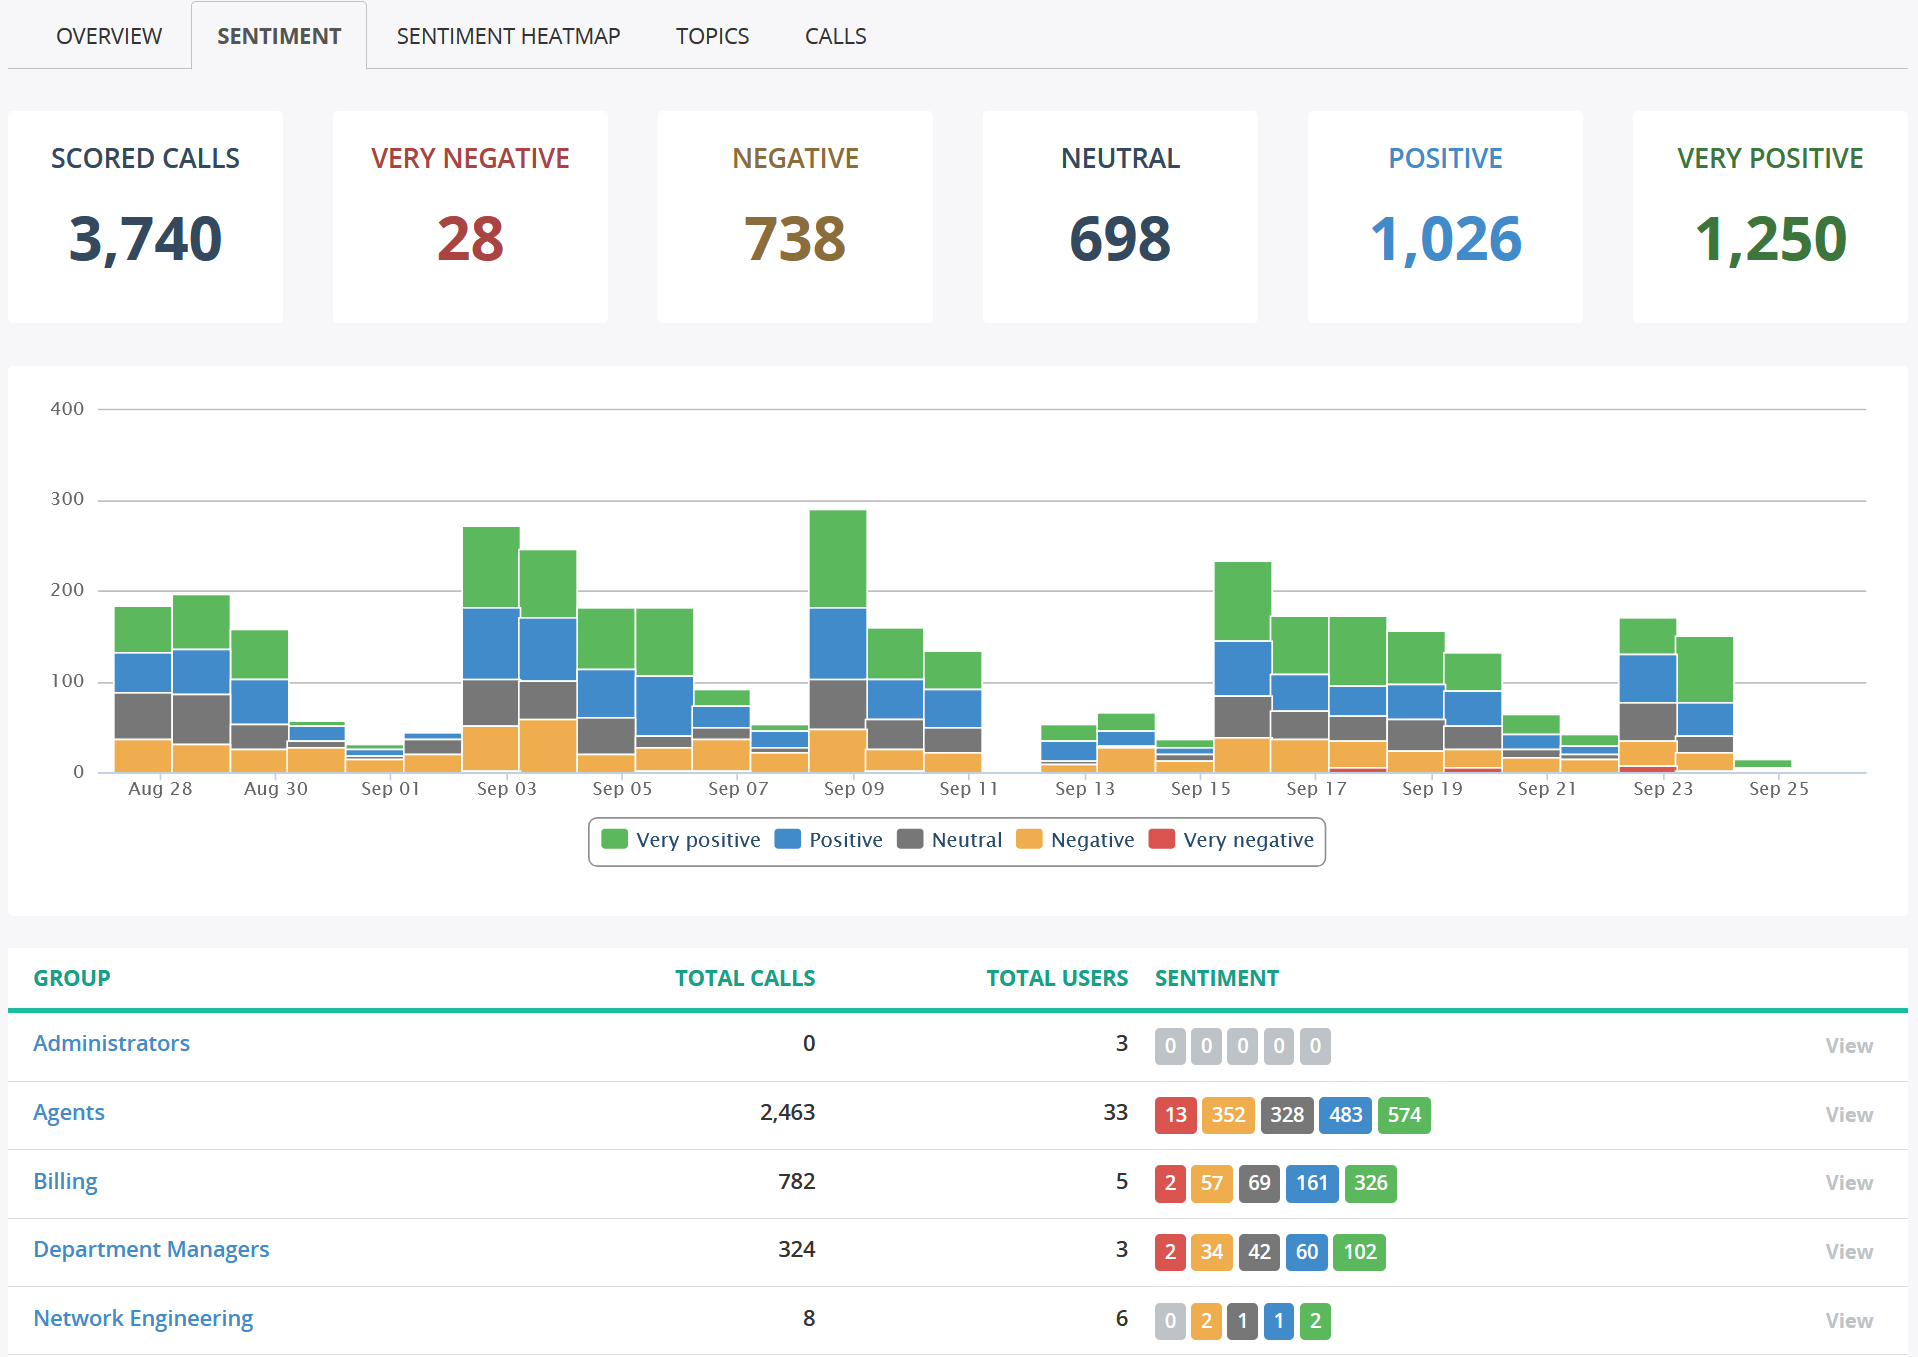1918x1357 pixels.
Task: Toggle Positive series in chart legend
Action: (x=829, y=840)
